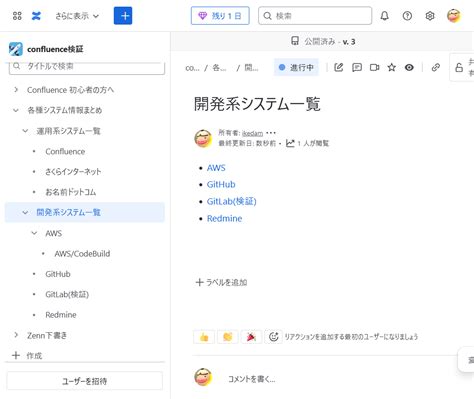Open the GitLab(検証) link in page body
This screenshot has width=474, height=399.
[232, 201]
